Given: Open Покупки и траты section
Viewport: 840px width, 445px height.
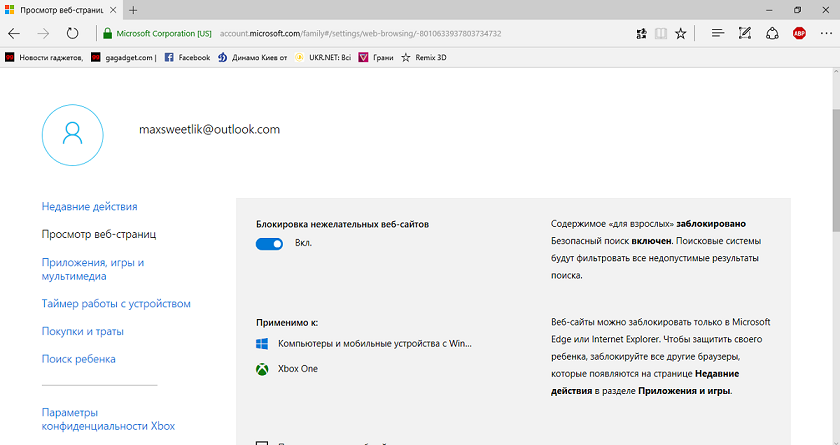Looking at the screenshot, I should [x=82, y=331].
